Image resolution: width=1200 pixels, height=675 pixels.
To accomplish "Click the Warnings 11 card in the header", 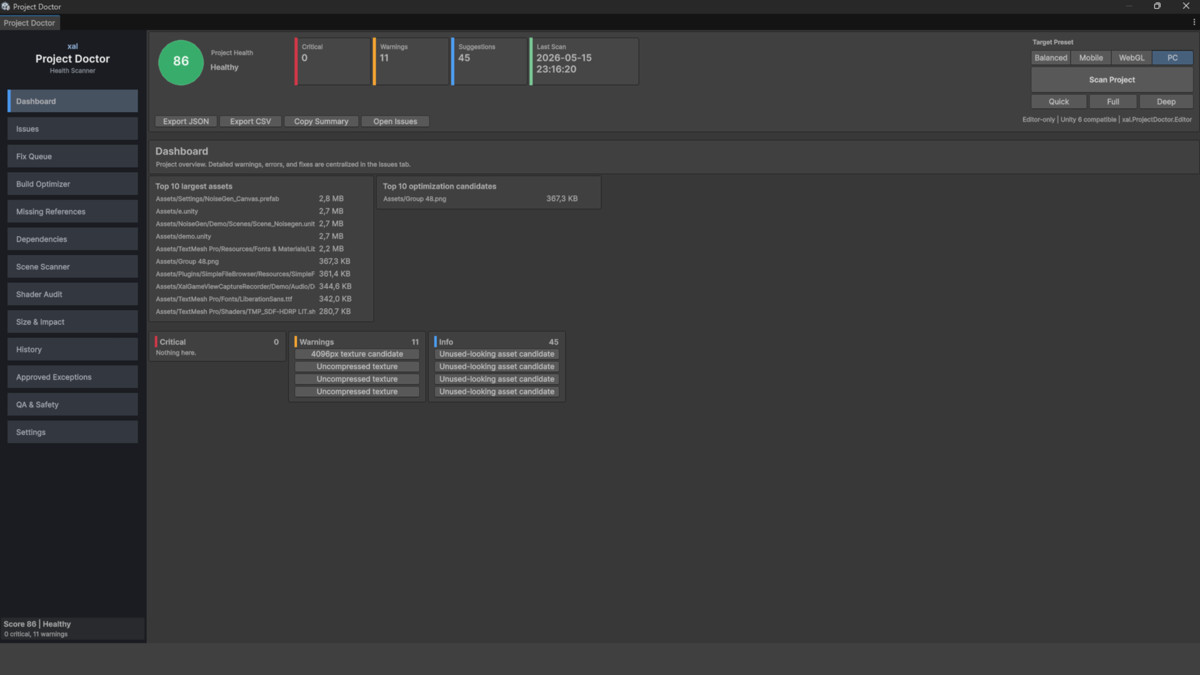I will 410,61.
